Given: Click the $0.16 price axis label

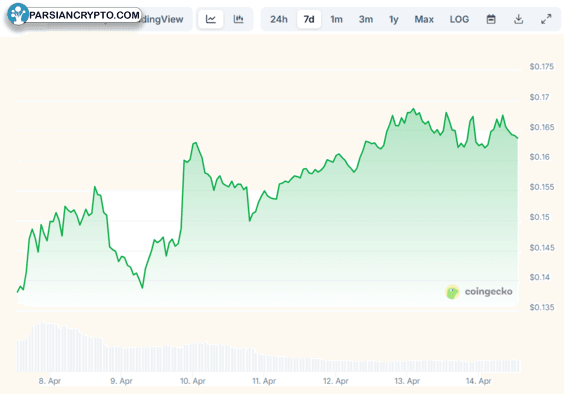Looking at the screenshot, I should coord(540,157).
